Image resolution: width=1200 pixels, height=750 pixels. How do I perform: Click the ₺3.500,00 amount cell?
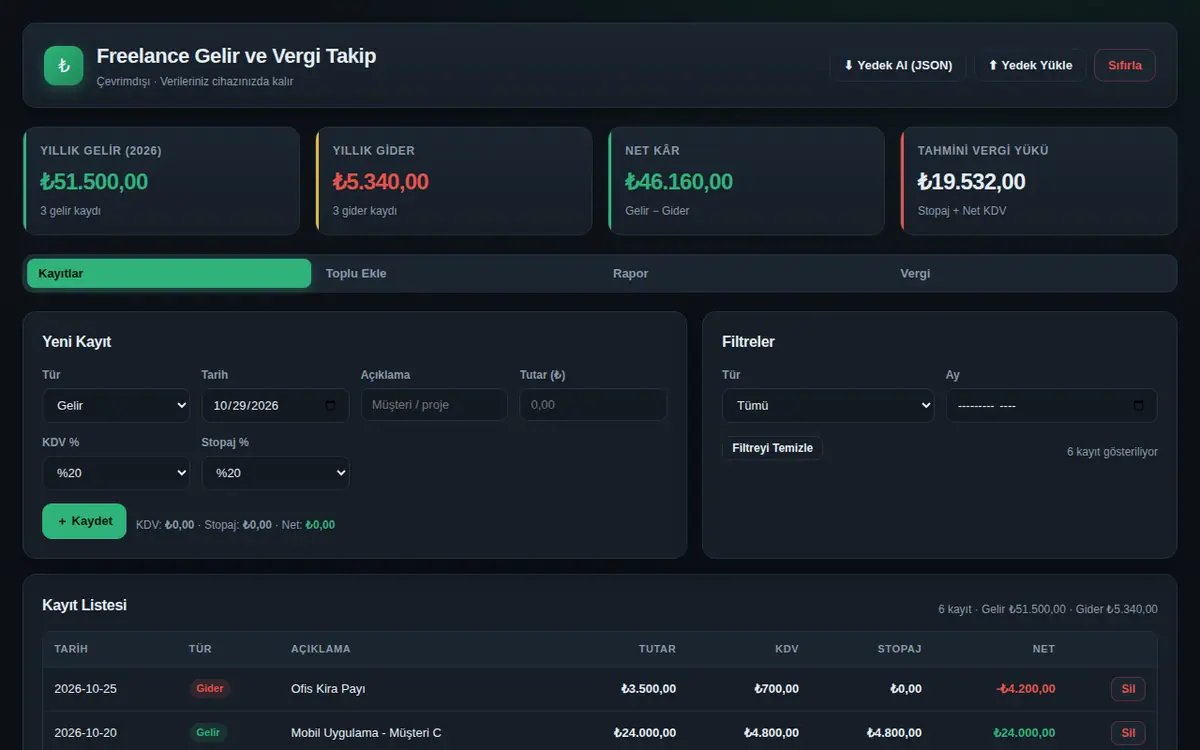[648, 689]
